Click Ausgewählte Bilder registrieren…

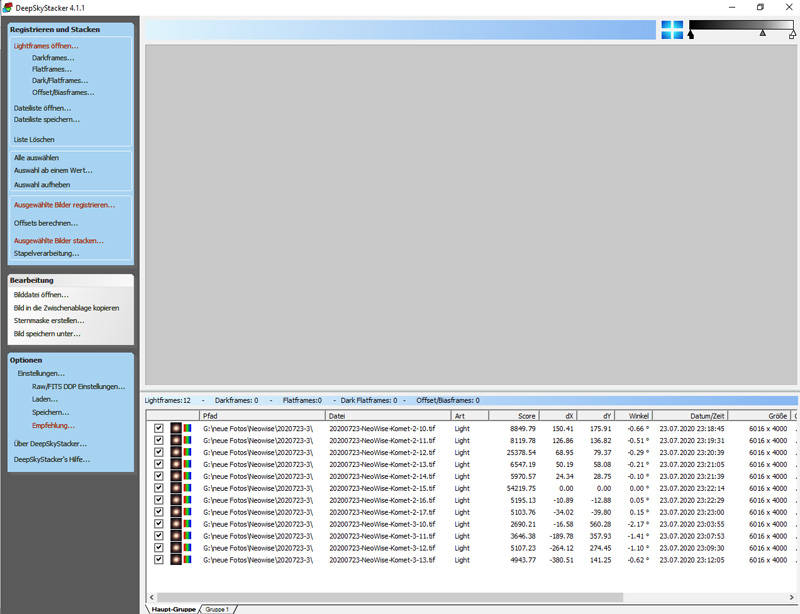coord(64,205)
